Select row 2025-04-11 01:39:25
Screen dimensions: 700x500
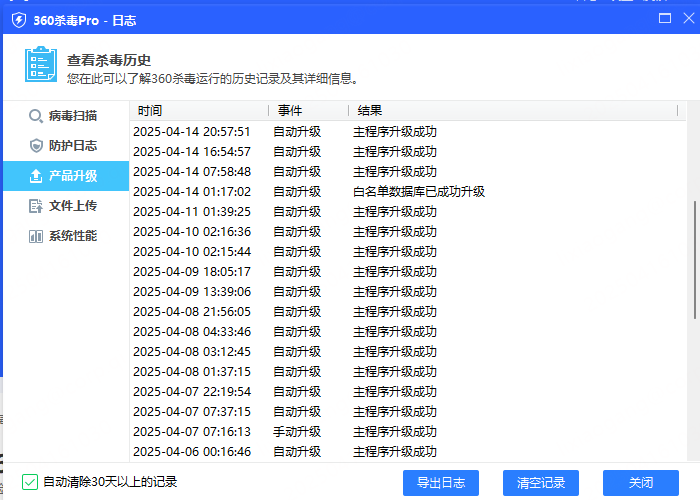pos(408,212)
